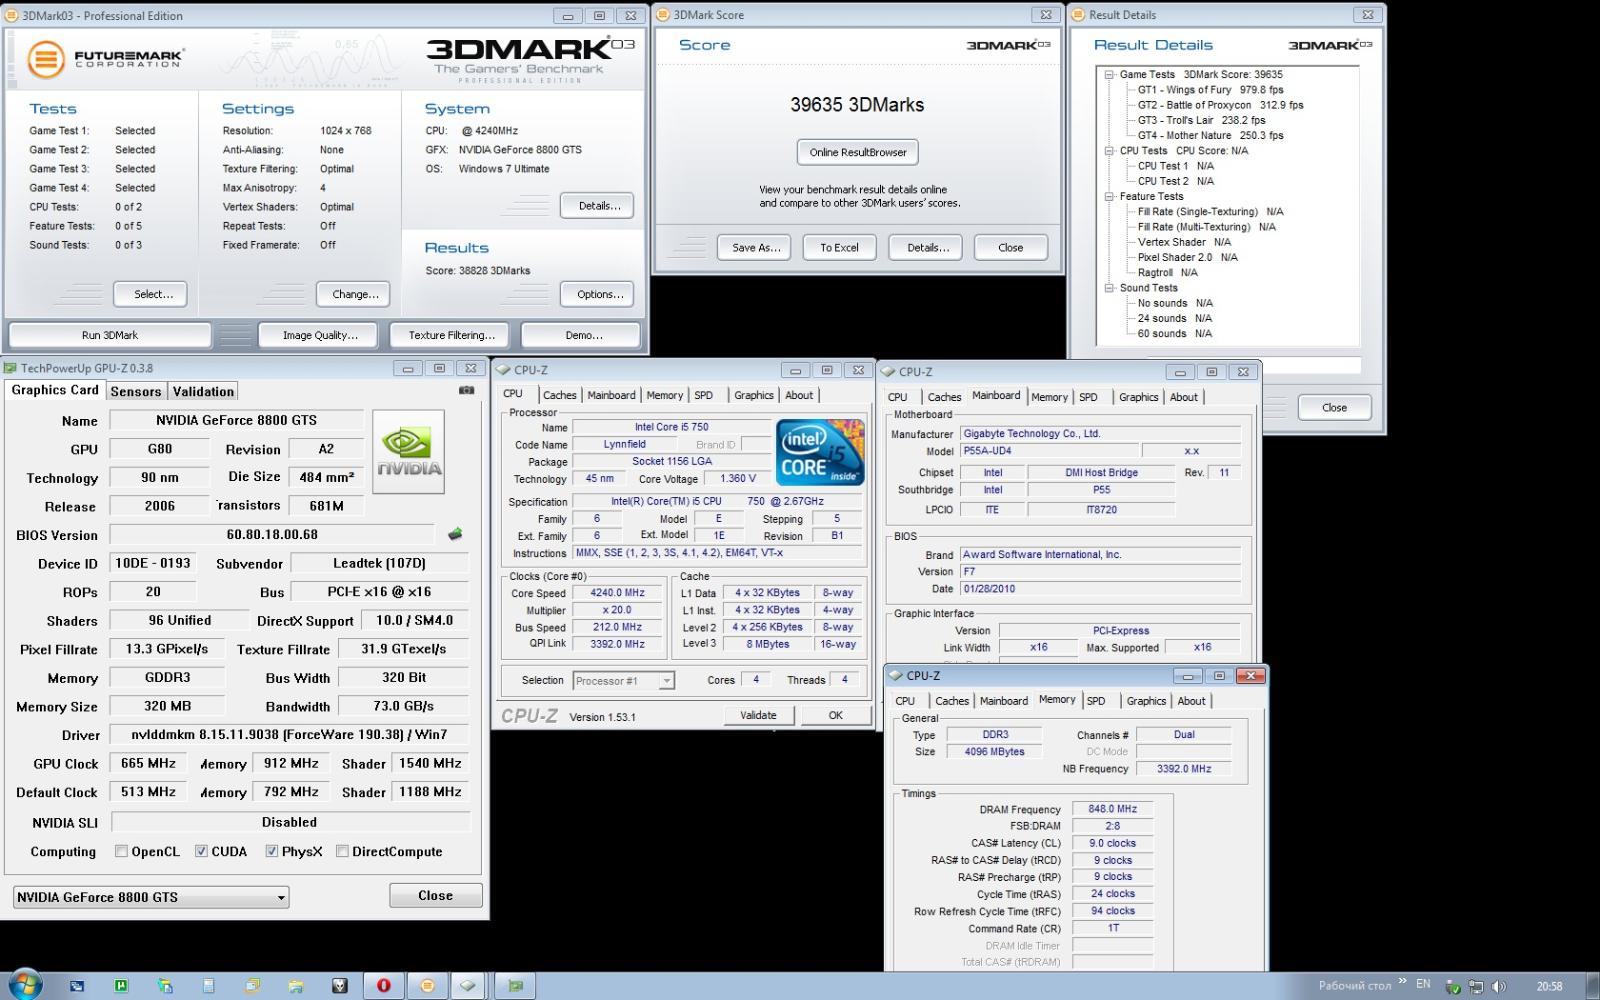
Task: Switch to the Validation tab in GPU-Z
Action: tap(203, 391)
